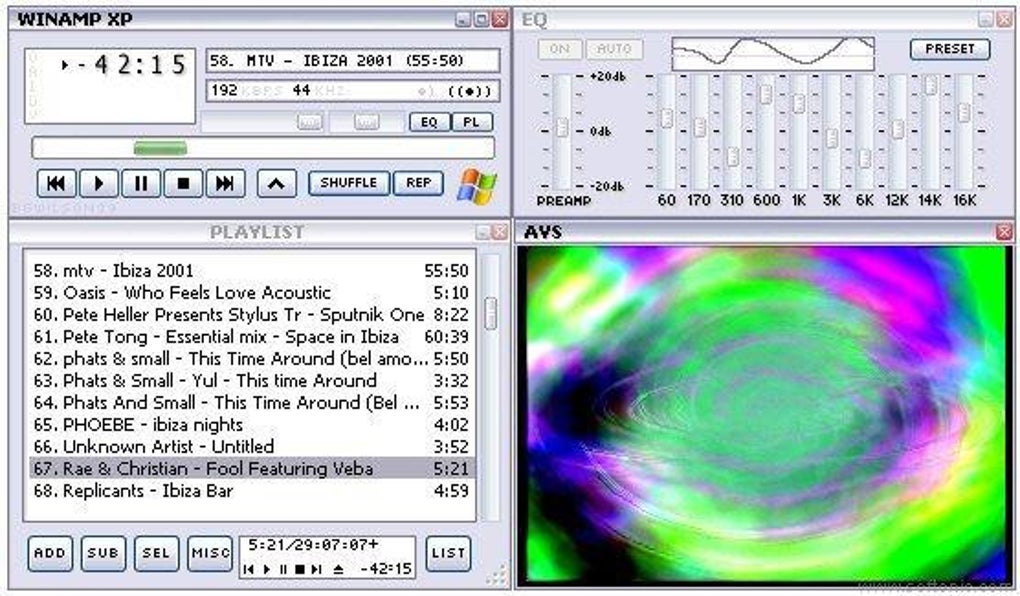1020x596 pixels.
Task: Select track 61 Pete Tong Essential mix
Action: [x=251, y=337]
